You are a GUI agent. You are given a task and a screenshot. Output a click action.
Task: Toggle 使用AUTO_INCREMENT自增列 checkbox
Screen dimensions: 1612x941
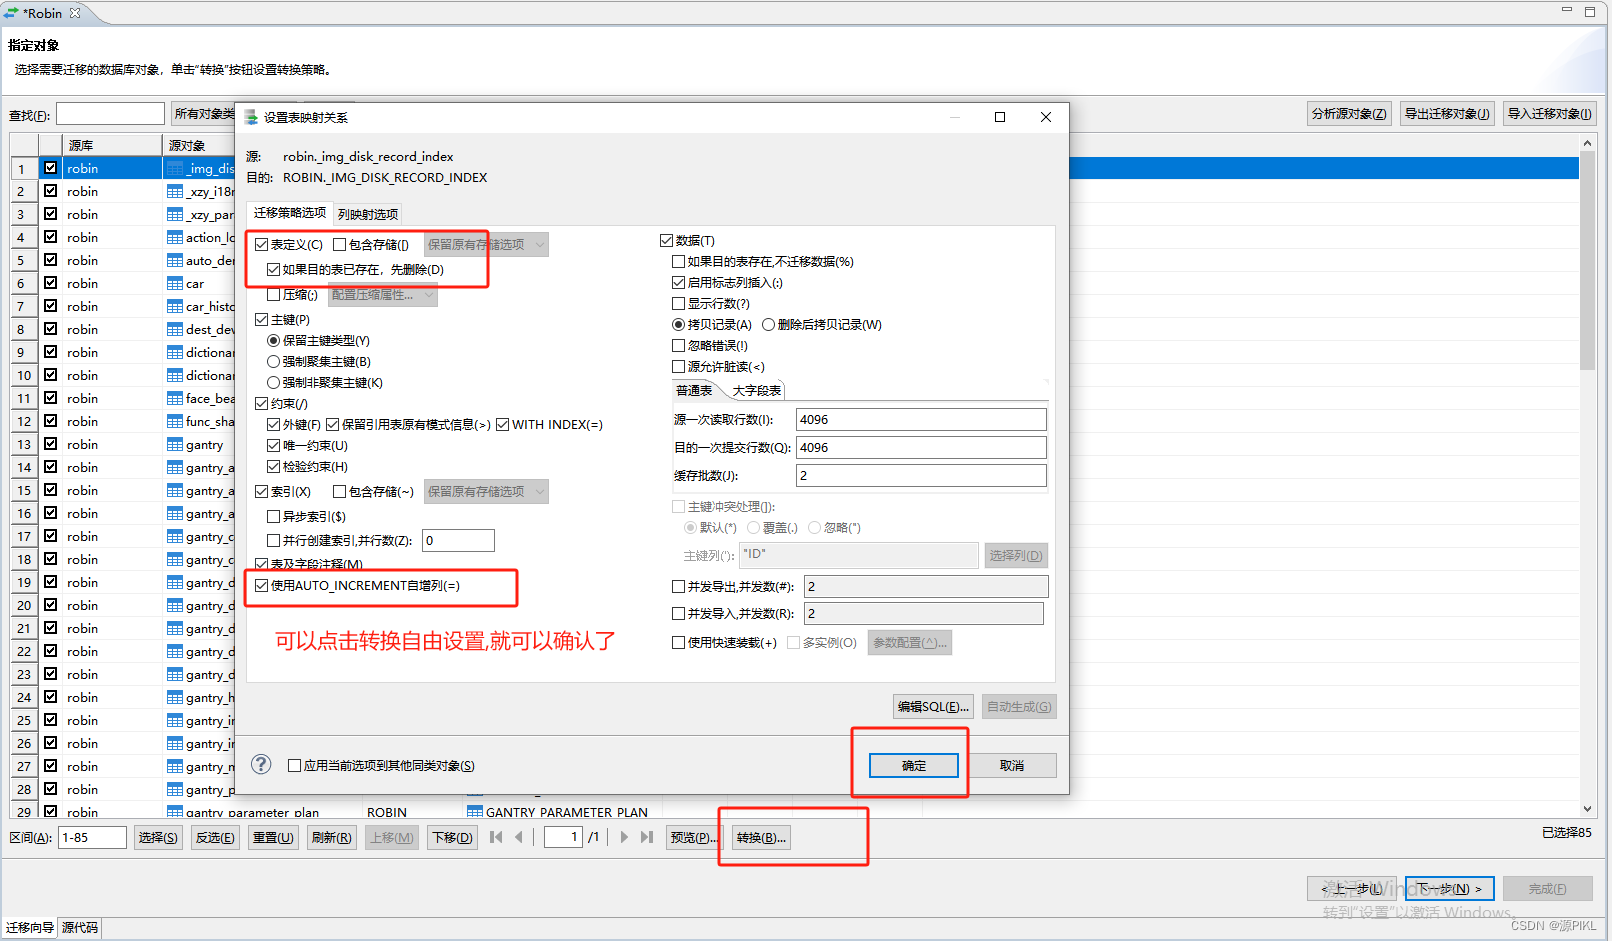[x=262, y=585]
